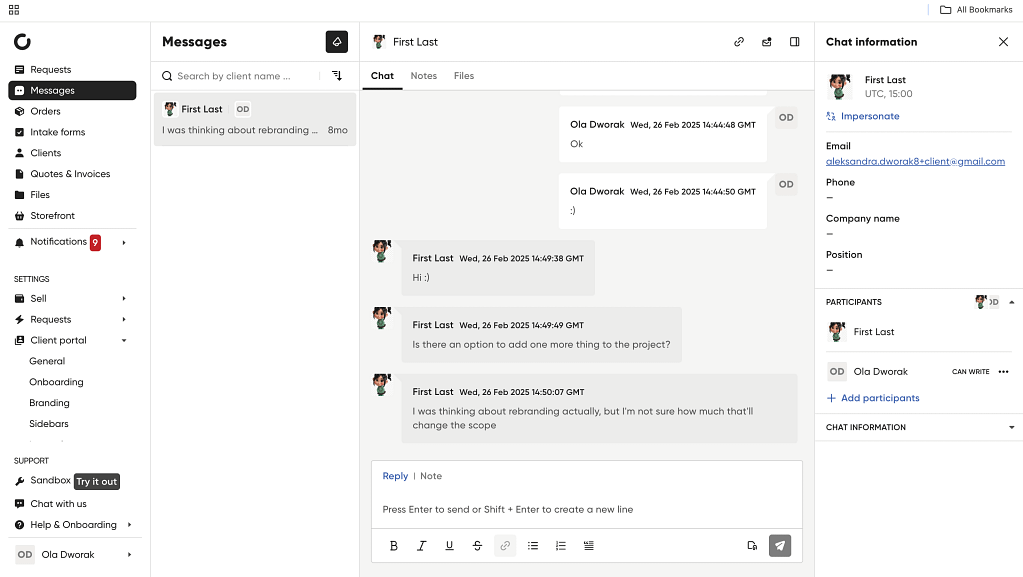Open Messages in the sidebar

[72, 91]
